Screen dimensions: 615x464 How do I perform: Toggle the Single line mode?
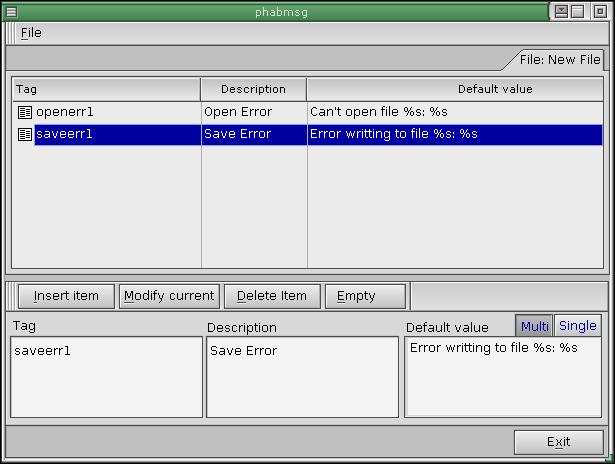(x=577, y=326)
